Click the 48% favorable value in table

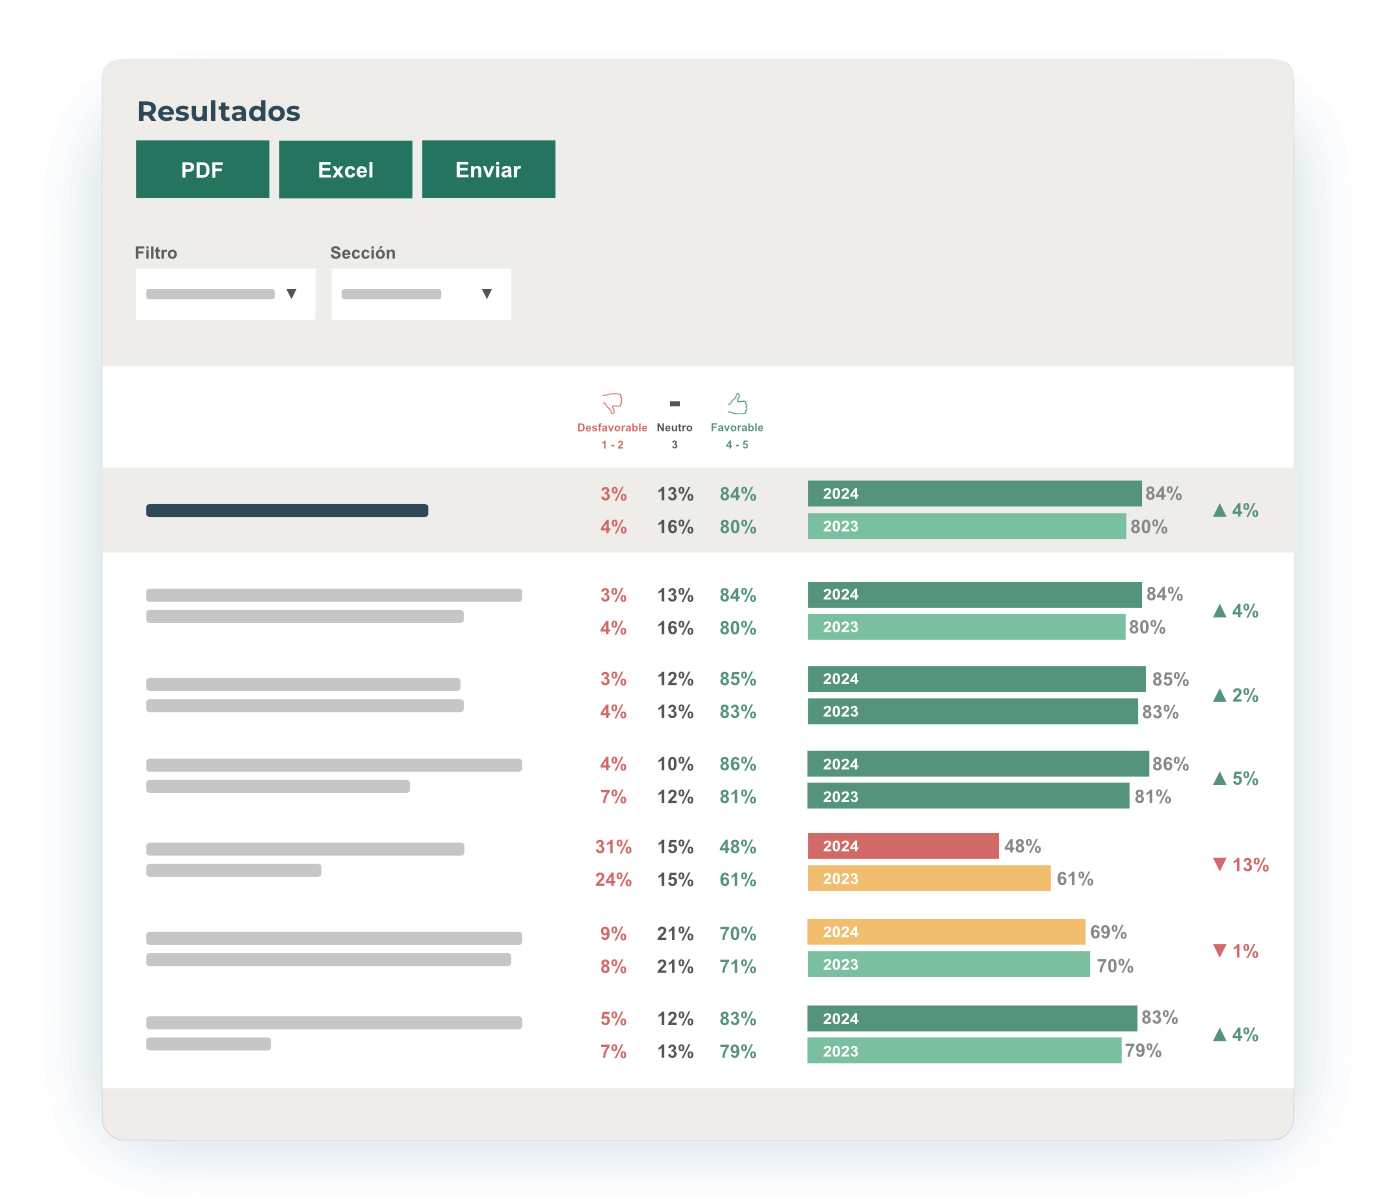click(738, 847)
